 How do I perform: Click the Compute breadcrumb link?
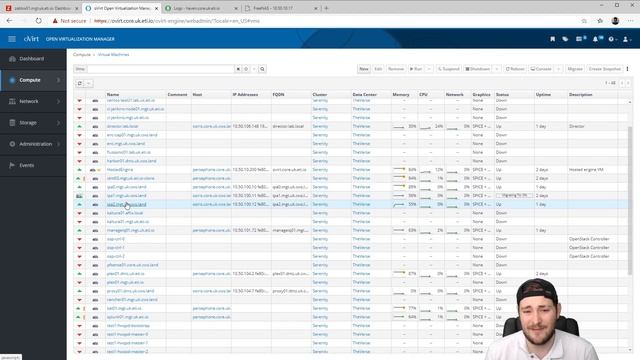pos(82,54)
